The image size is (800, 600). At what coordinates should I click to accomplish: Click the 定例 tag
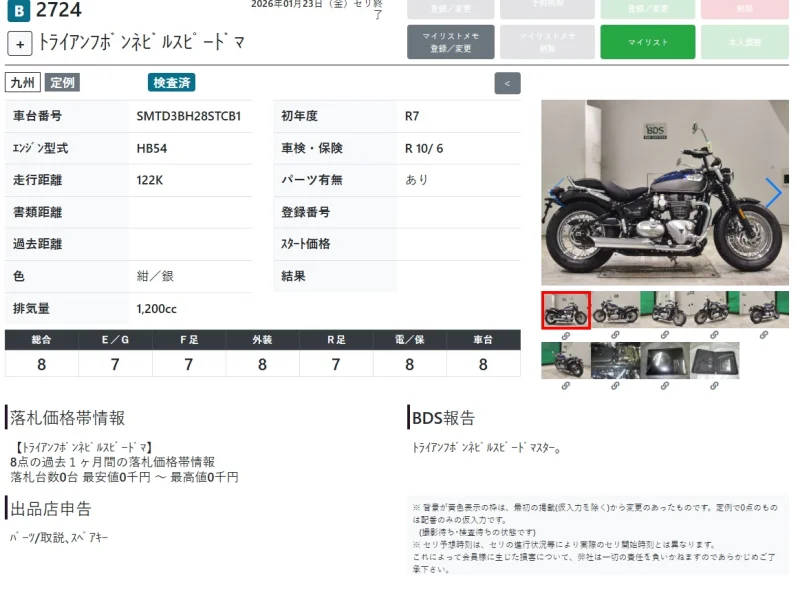coord(62,83)
